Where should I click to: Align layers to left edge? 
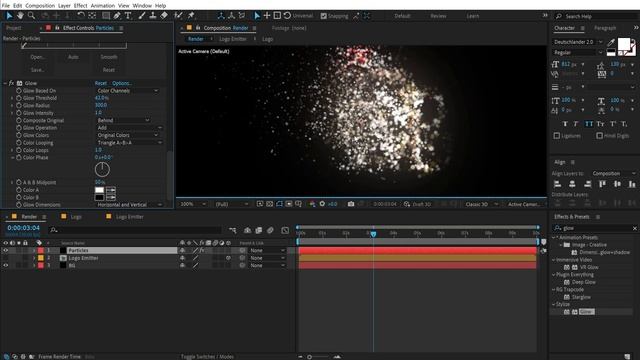tap(557, 184)
